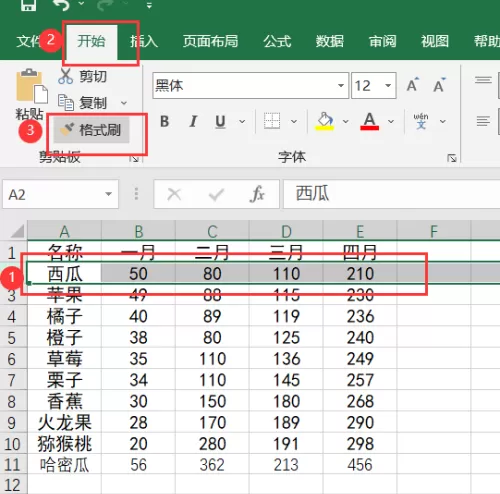Click the 剪切 scissors button
The height and width of the screenshot is (494, 500).
(x=83, y=76)
